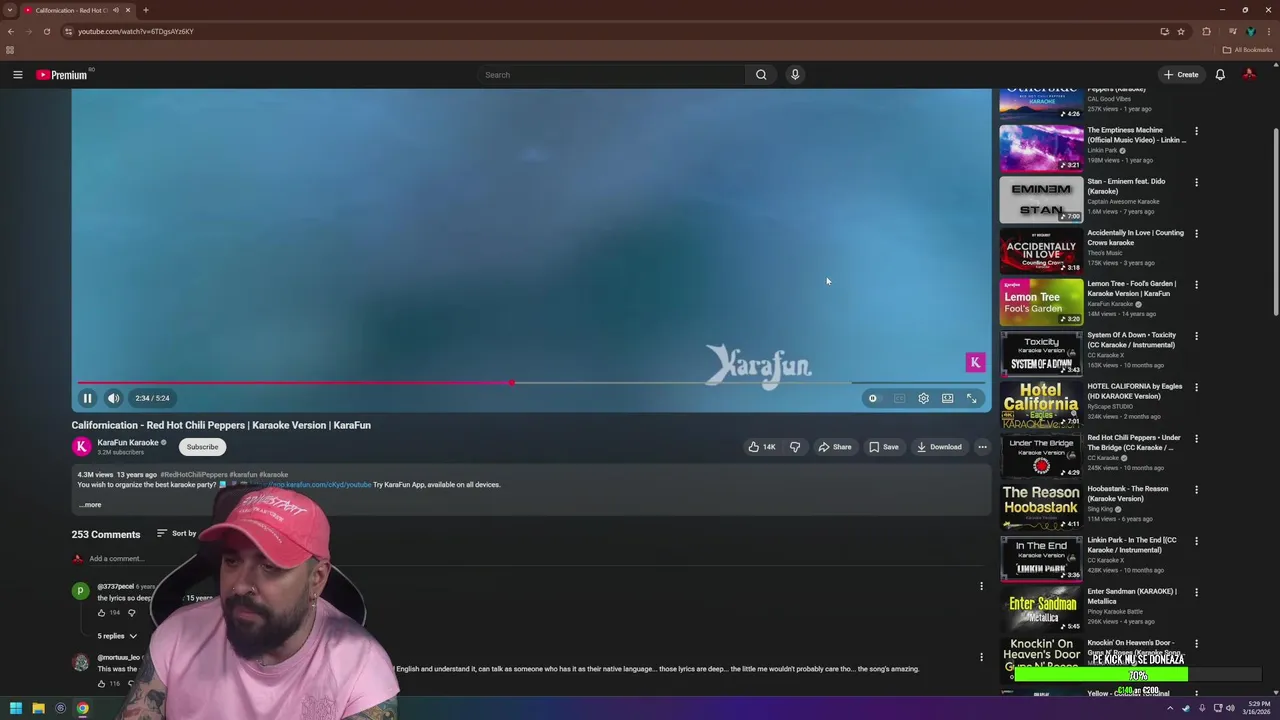Open the Create button menu
Screen dimensions: 1280x720
pos(1181,75)
